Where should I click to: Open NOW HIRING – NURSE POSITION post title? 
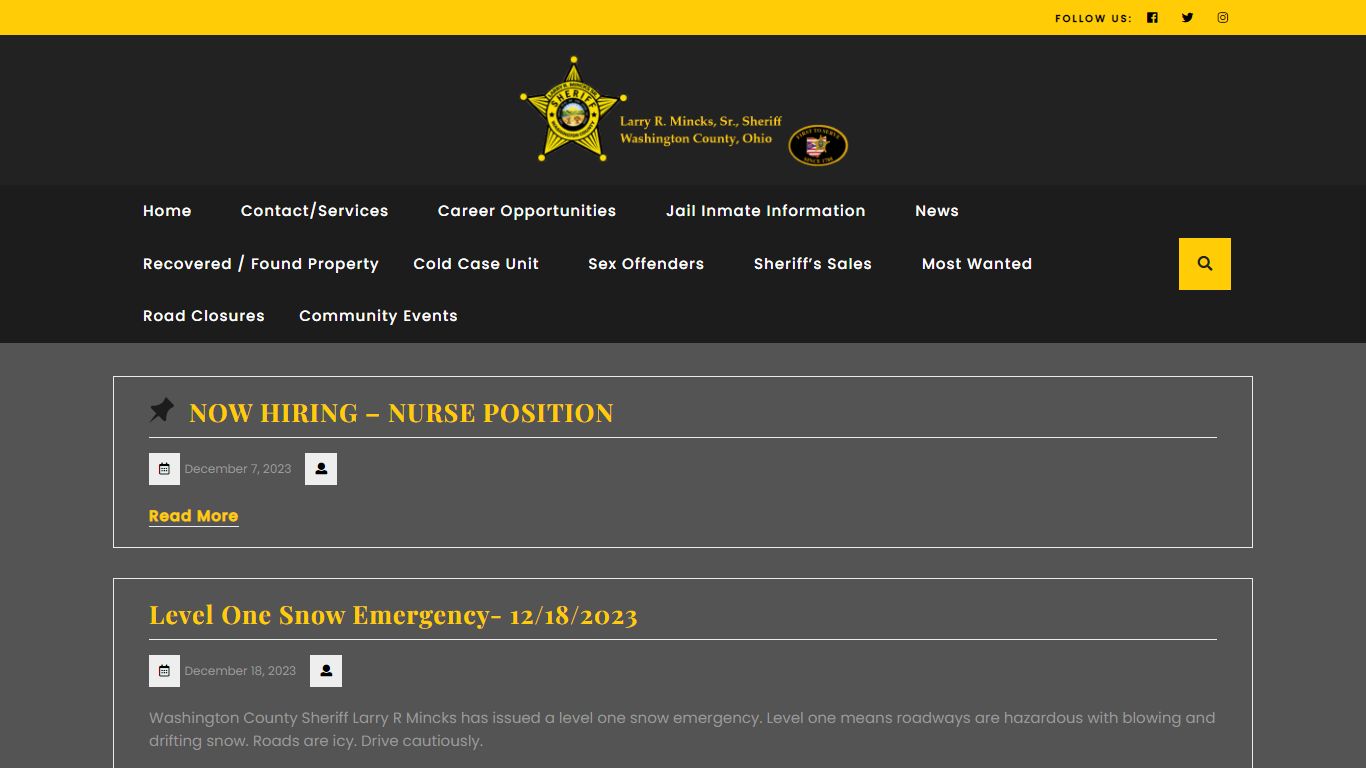coord(401,413)
